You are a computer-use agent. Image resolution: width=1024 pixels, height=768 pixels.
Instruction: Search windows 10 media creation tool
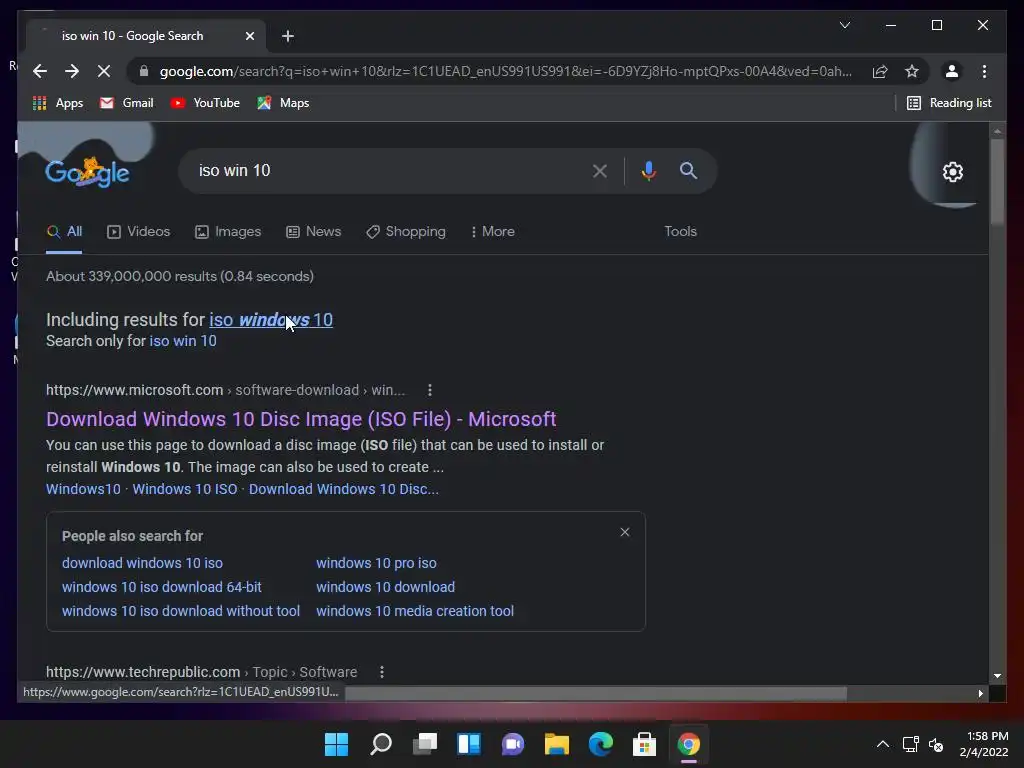tap(415, 611)
